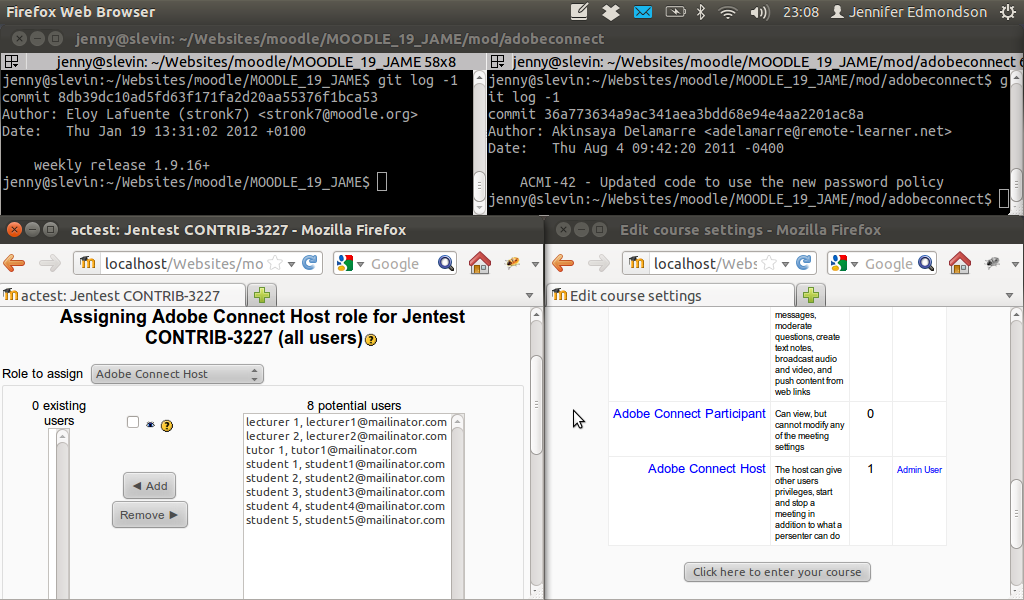Click the Add button

click(x=150, y=486)
